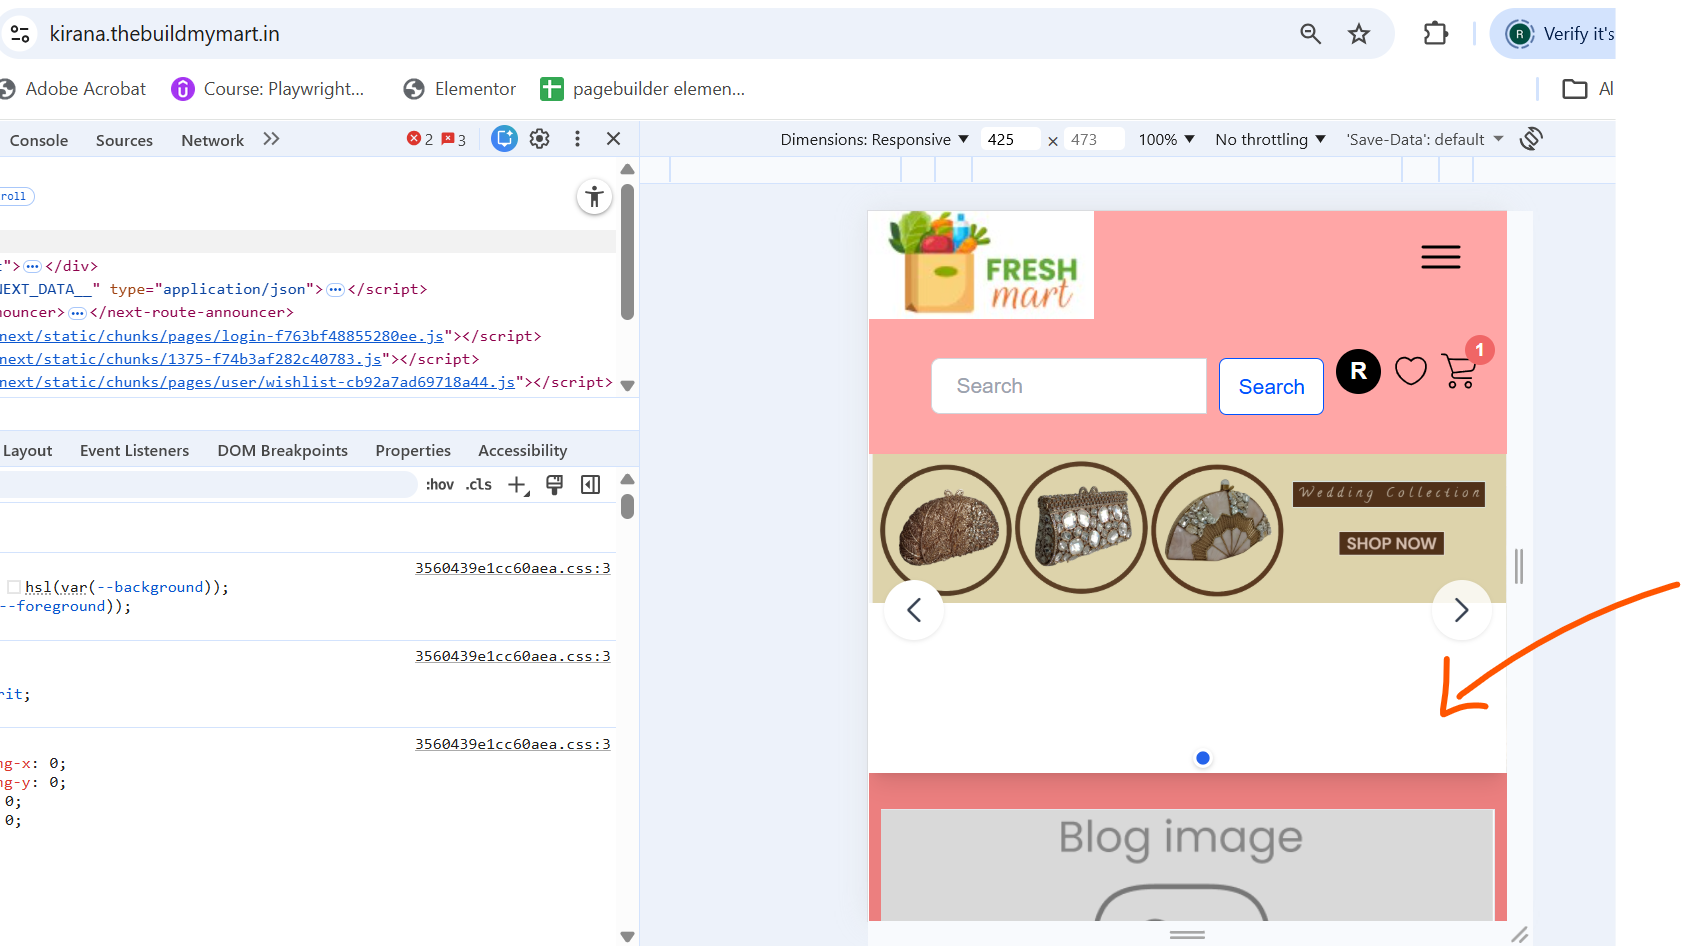Open the DevTools three-dot menu
Image resolution: width=1681 pixels, height=946 pixels.
click(x=577, y=139)
